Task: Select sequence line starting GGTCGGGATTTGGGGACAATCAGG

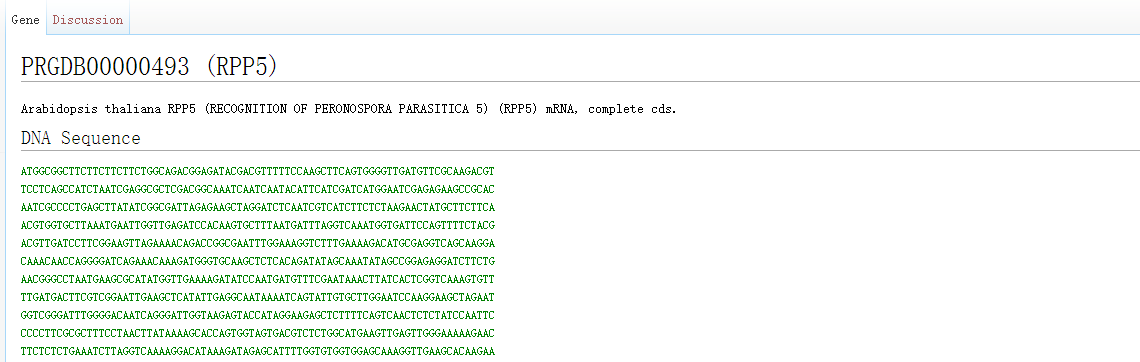Action: (x=258, y=316)
